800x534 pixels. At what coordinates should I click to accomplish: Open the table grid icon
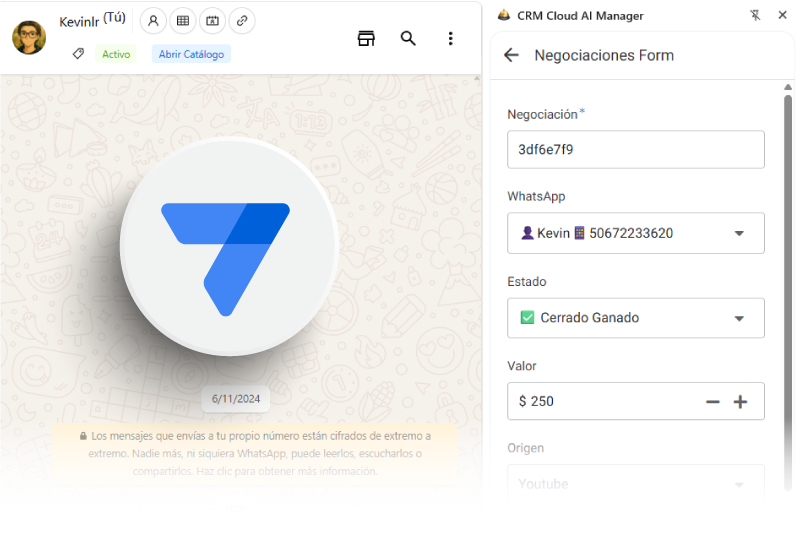183,21
